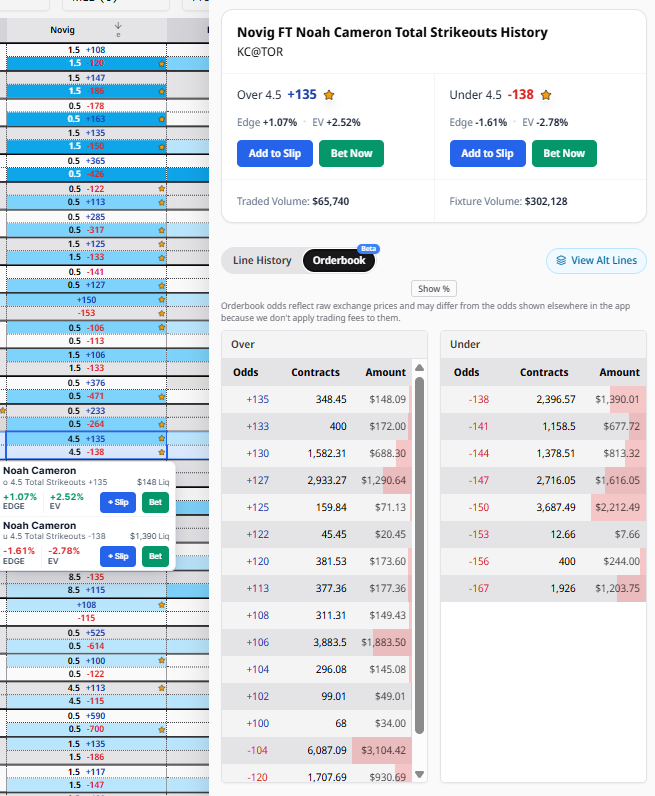Click Bet on Noah Cameron over popup card

[x=155, y=502]
